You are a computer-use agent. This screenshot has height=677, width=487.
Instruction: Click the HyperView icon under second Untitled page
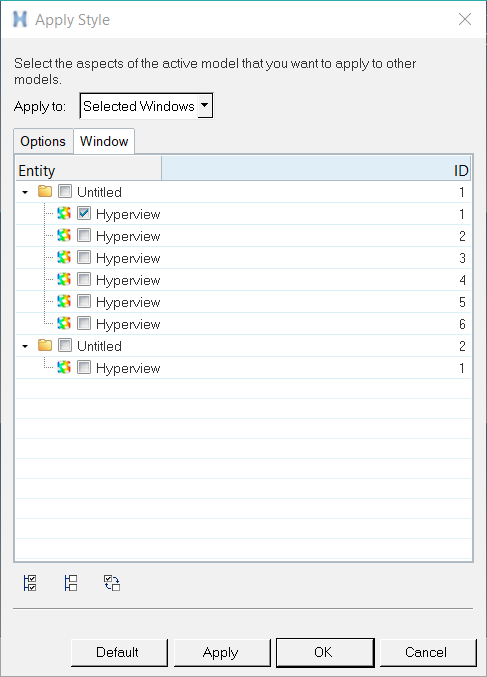64,367
